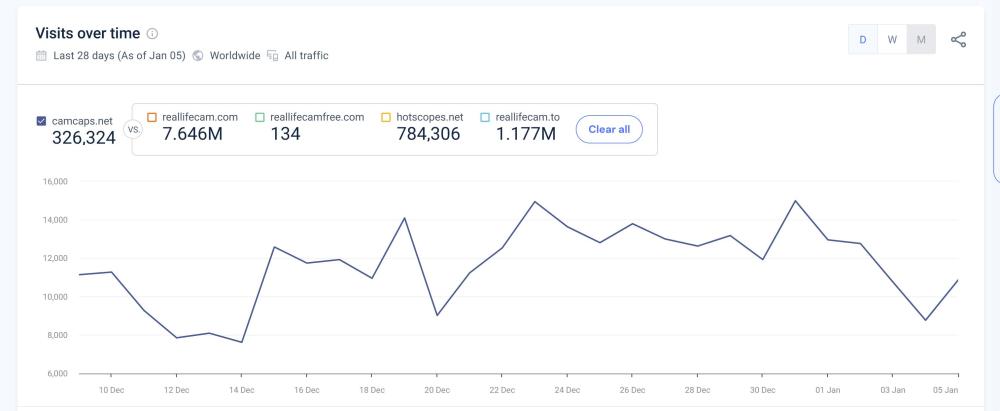This screenshot has width=1000, height=411.
Task: Tick the reallifecamfree.com checkbox
Action: click(x=260, y=117)
